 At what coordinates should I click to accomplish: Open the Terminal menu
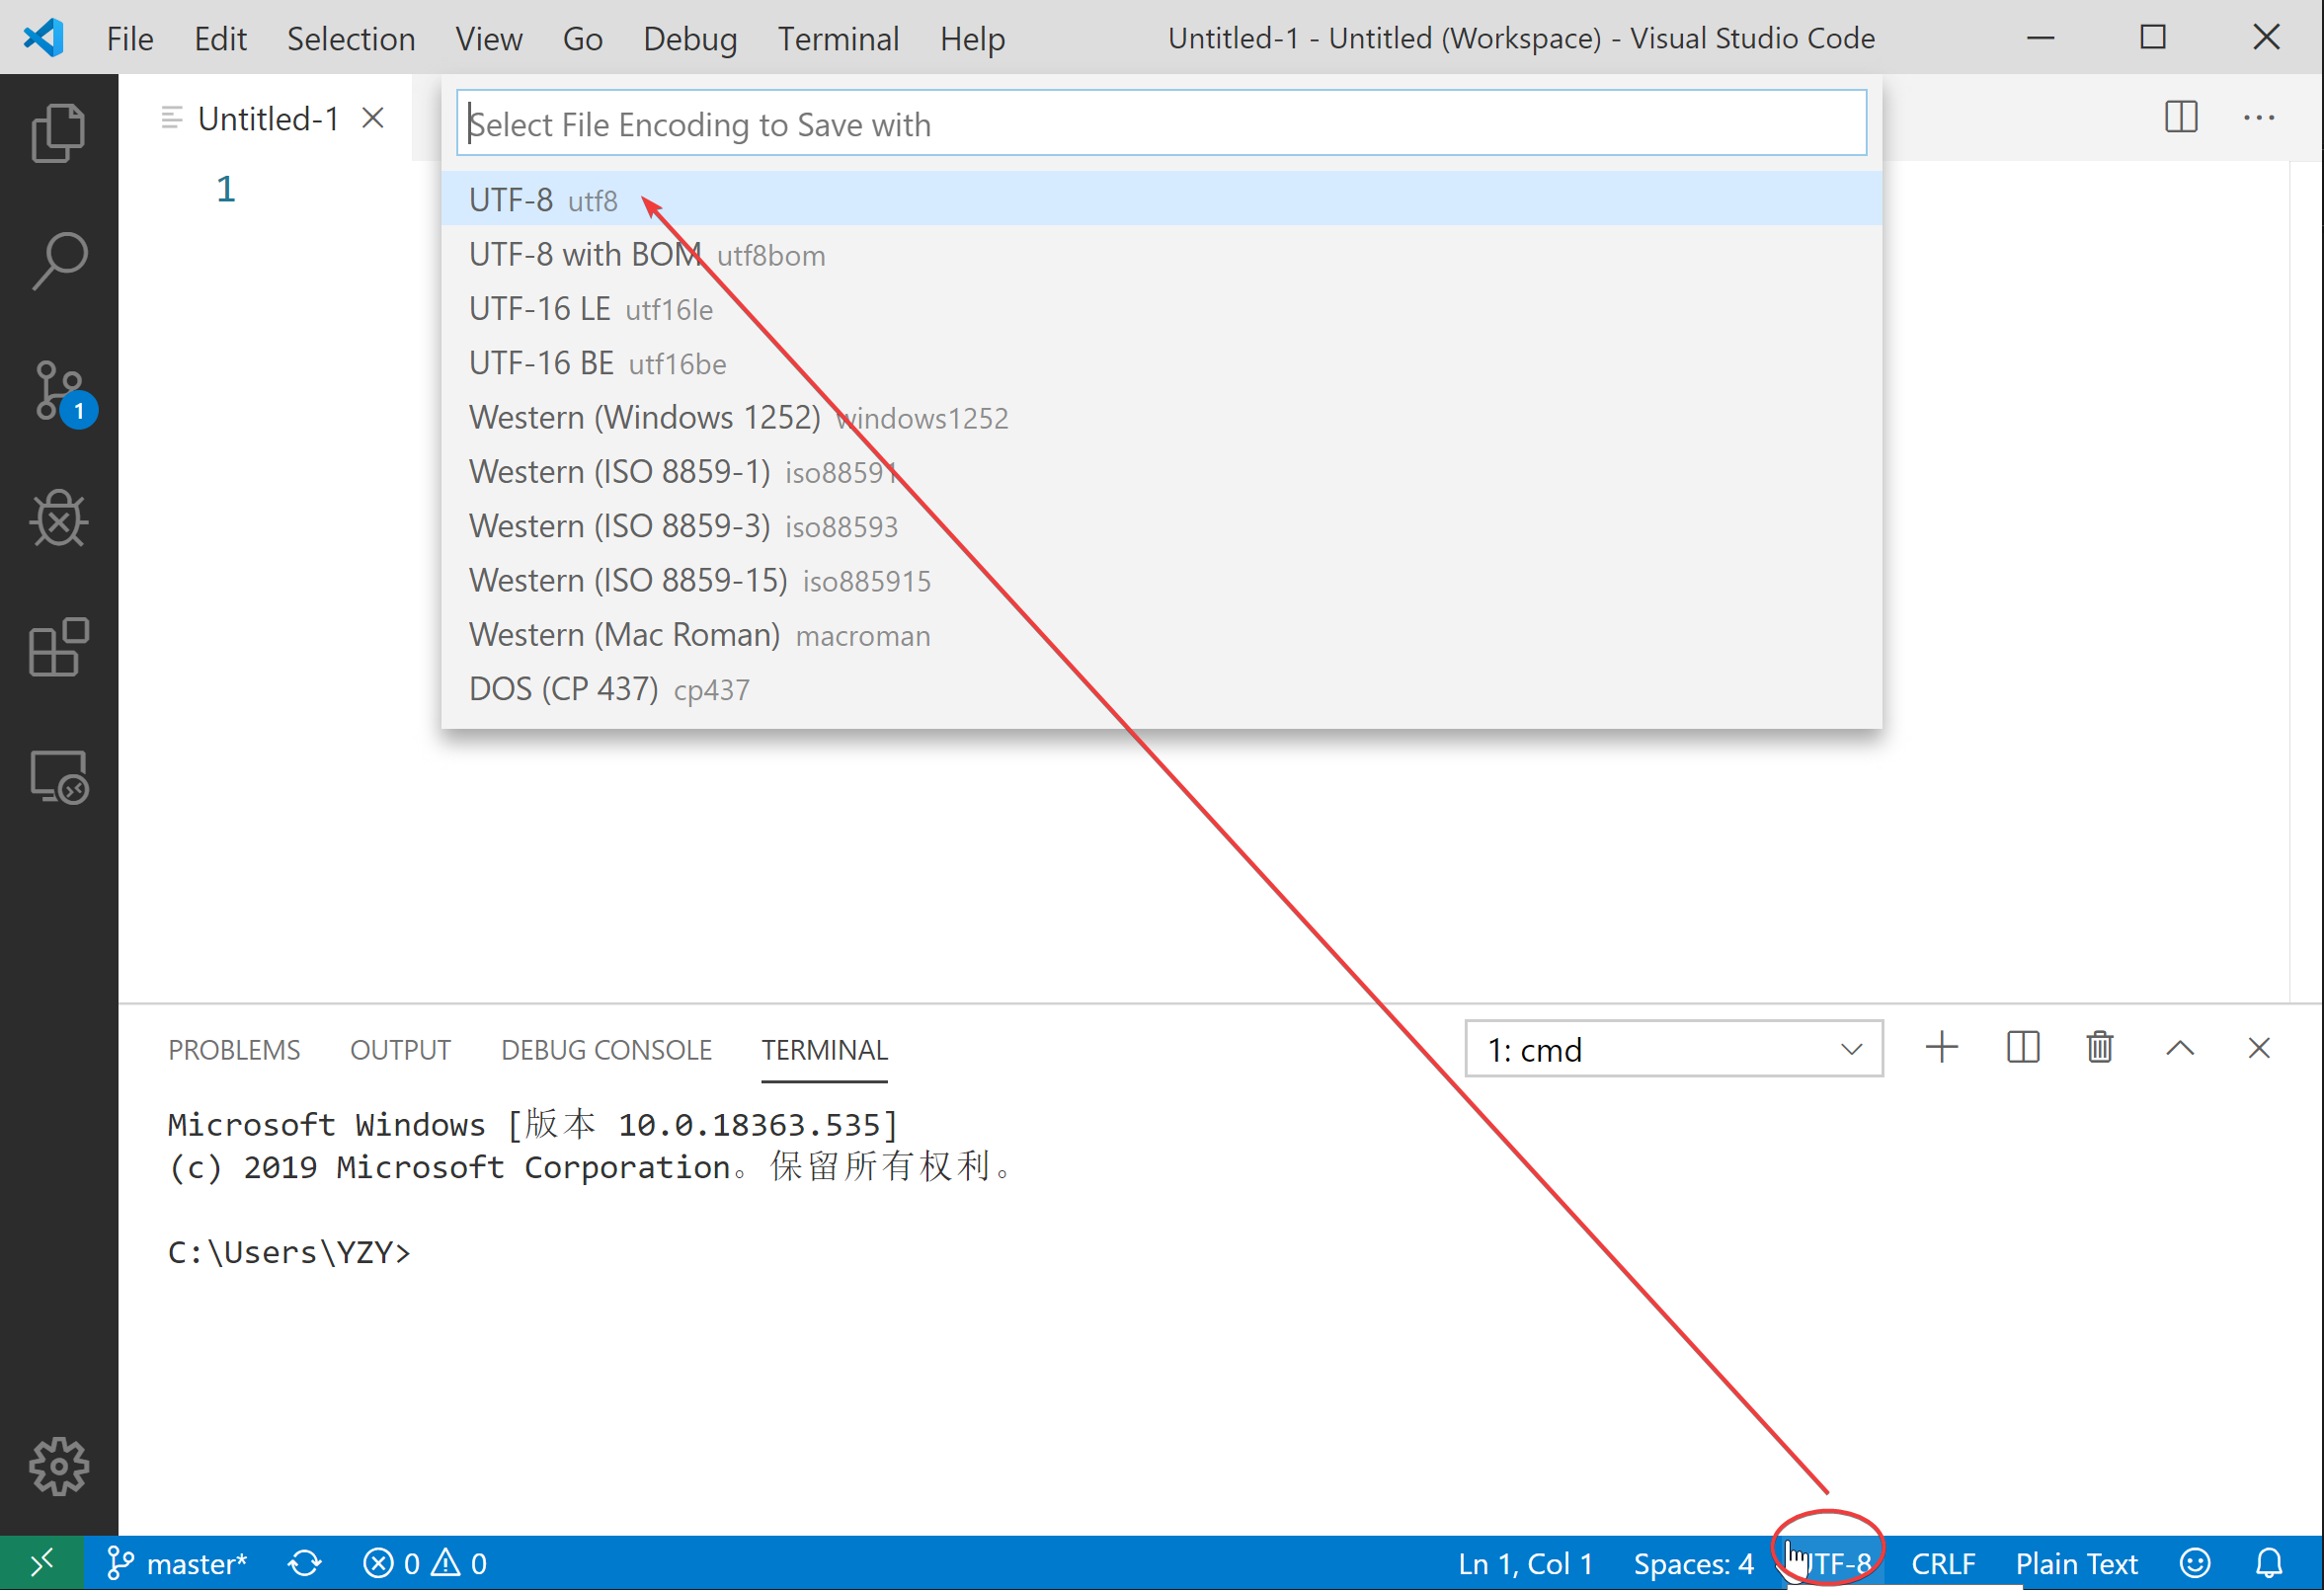click(x=838, y=38)
